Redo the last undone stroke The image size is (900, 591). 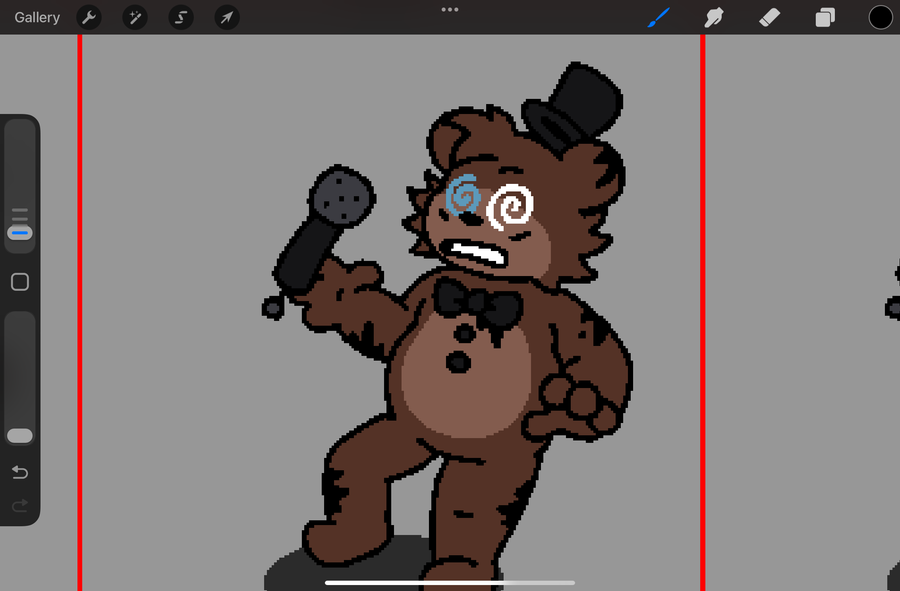pos(20,506)
